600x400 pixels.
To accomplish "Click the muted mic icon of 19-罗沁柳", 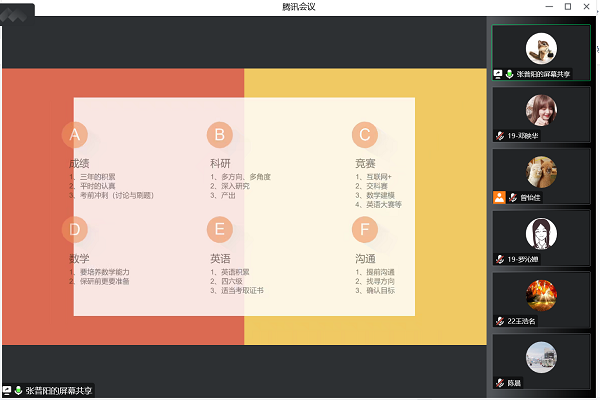I will click(500, 259).
